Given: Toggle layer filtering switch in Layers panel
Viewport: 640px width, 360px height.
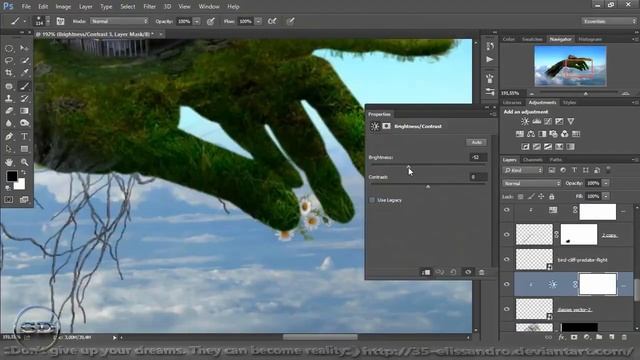Looking at the screenshot, I should pyautogui.click(x=608, y=170).
